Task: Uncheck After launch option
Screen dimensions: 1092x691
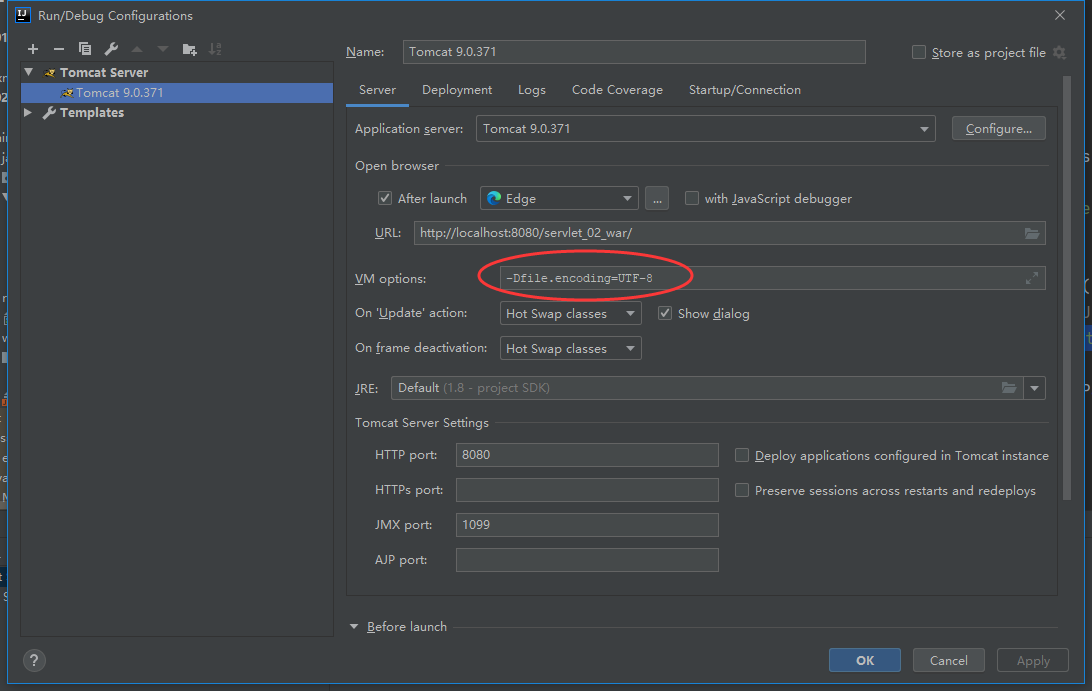Action: tap(384, 199)
